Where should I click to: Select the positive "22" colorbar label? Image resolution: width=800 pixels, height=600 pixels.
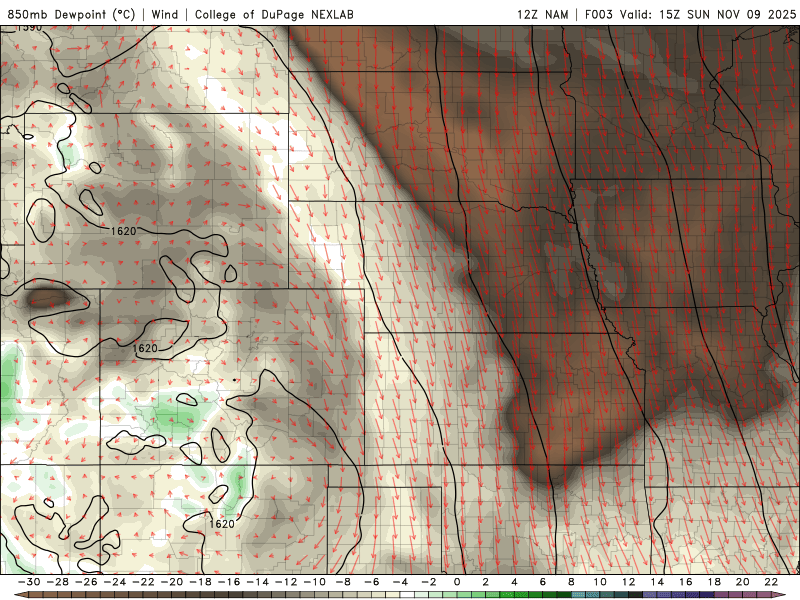point(771,582)
